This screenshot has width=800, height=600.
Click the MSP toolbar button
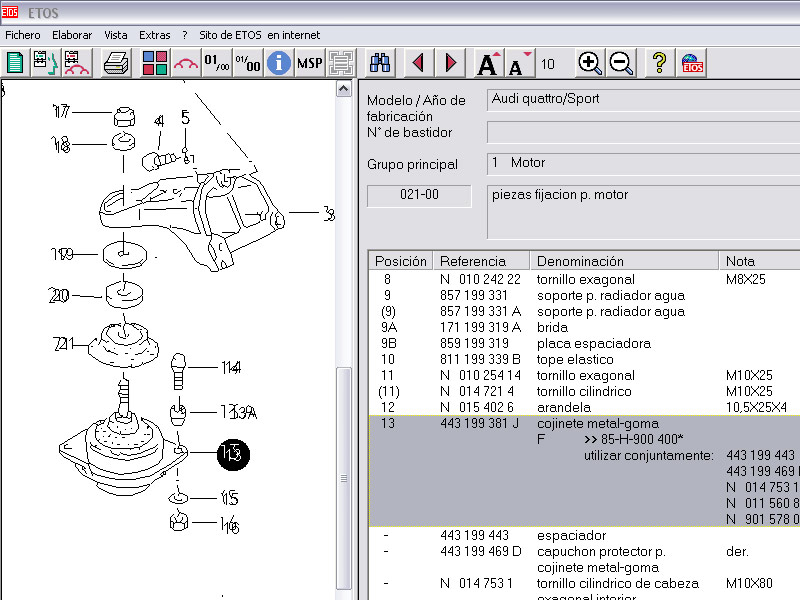[x=309, y=63]
